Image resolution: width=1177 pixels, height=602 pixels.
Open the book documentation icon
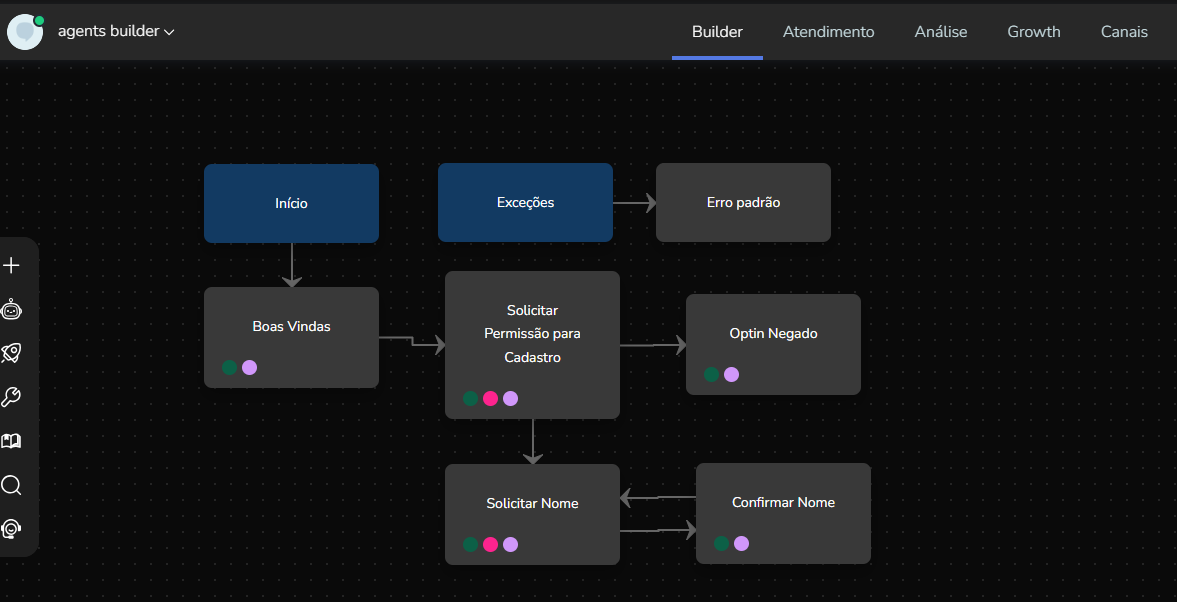tap(12, 441)
